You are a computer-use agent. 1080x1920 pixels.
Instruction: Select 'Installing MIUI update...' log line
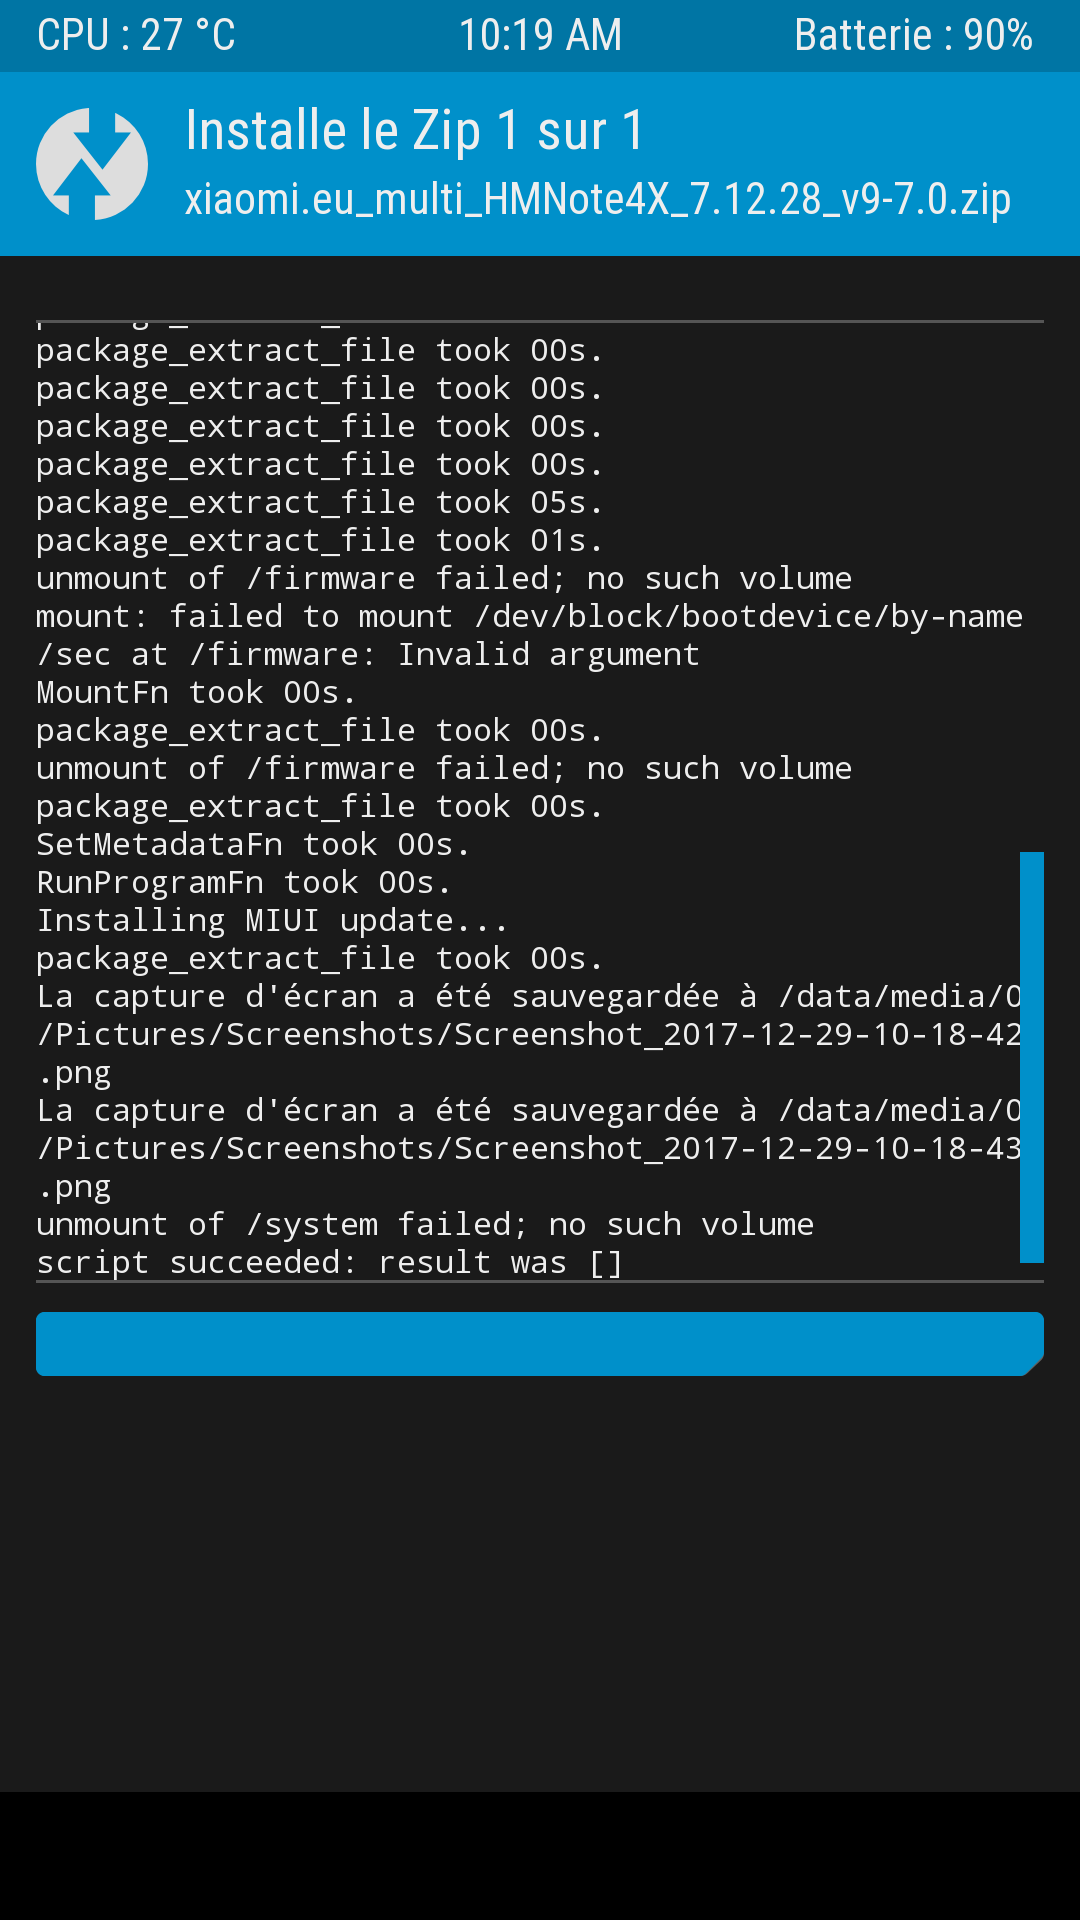pyautogui.click(x=272, y=921)
